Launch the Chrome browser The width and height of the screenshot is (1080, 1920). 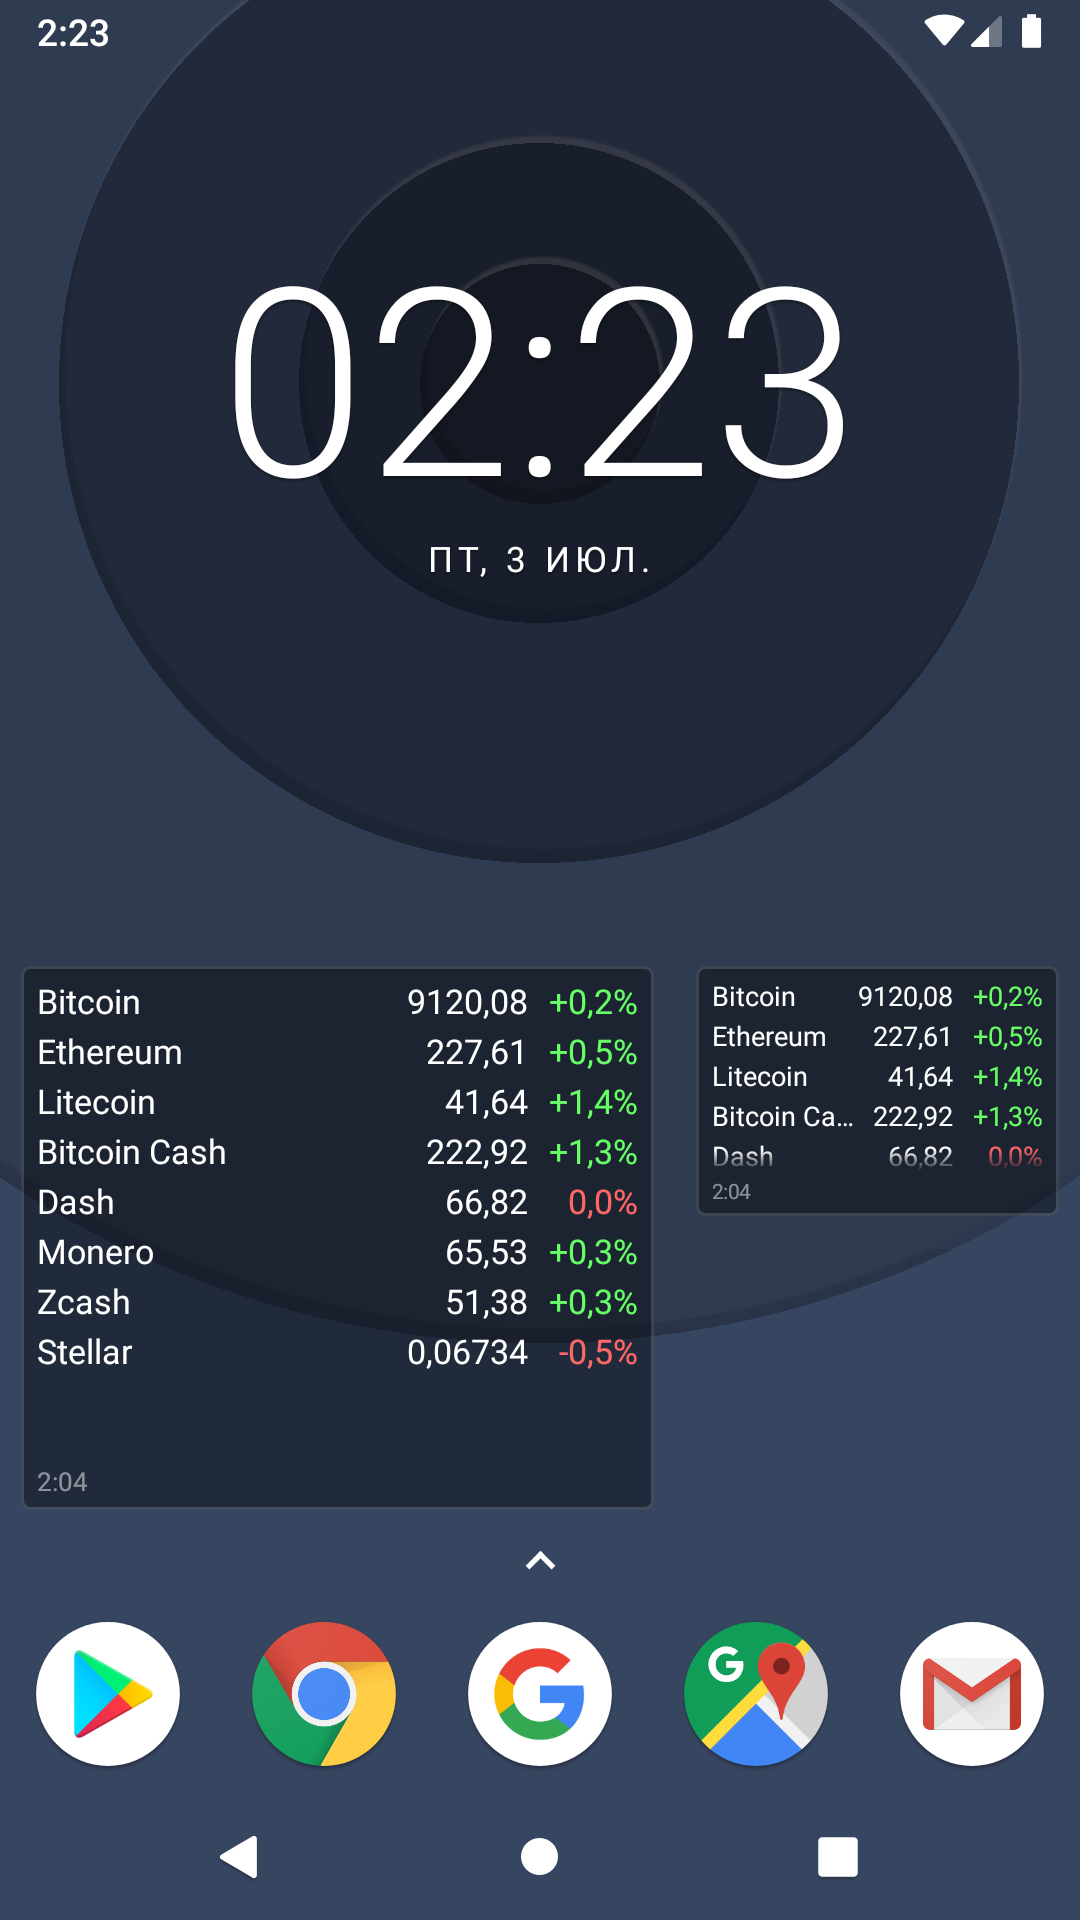pyautogui.click(x=324, y=1694)
